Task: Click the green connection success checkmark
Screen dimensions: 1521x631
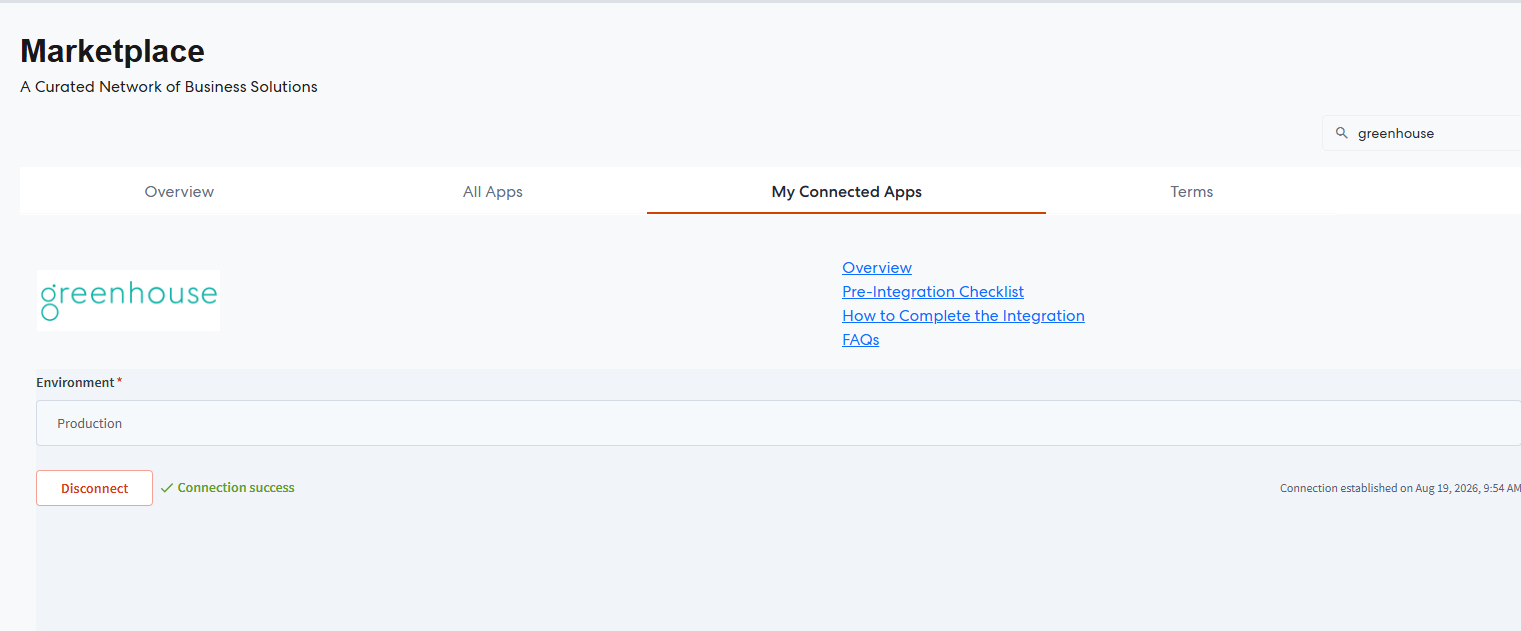Action: 167,488
